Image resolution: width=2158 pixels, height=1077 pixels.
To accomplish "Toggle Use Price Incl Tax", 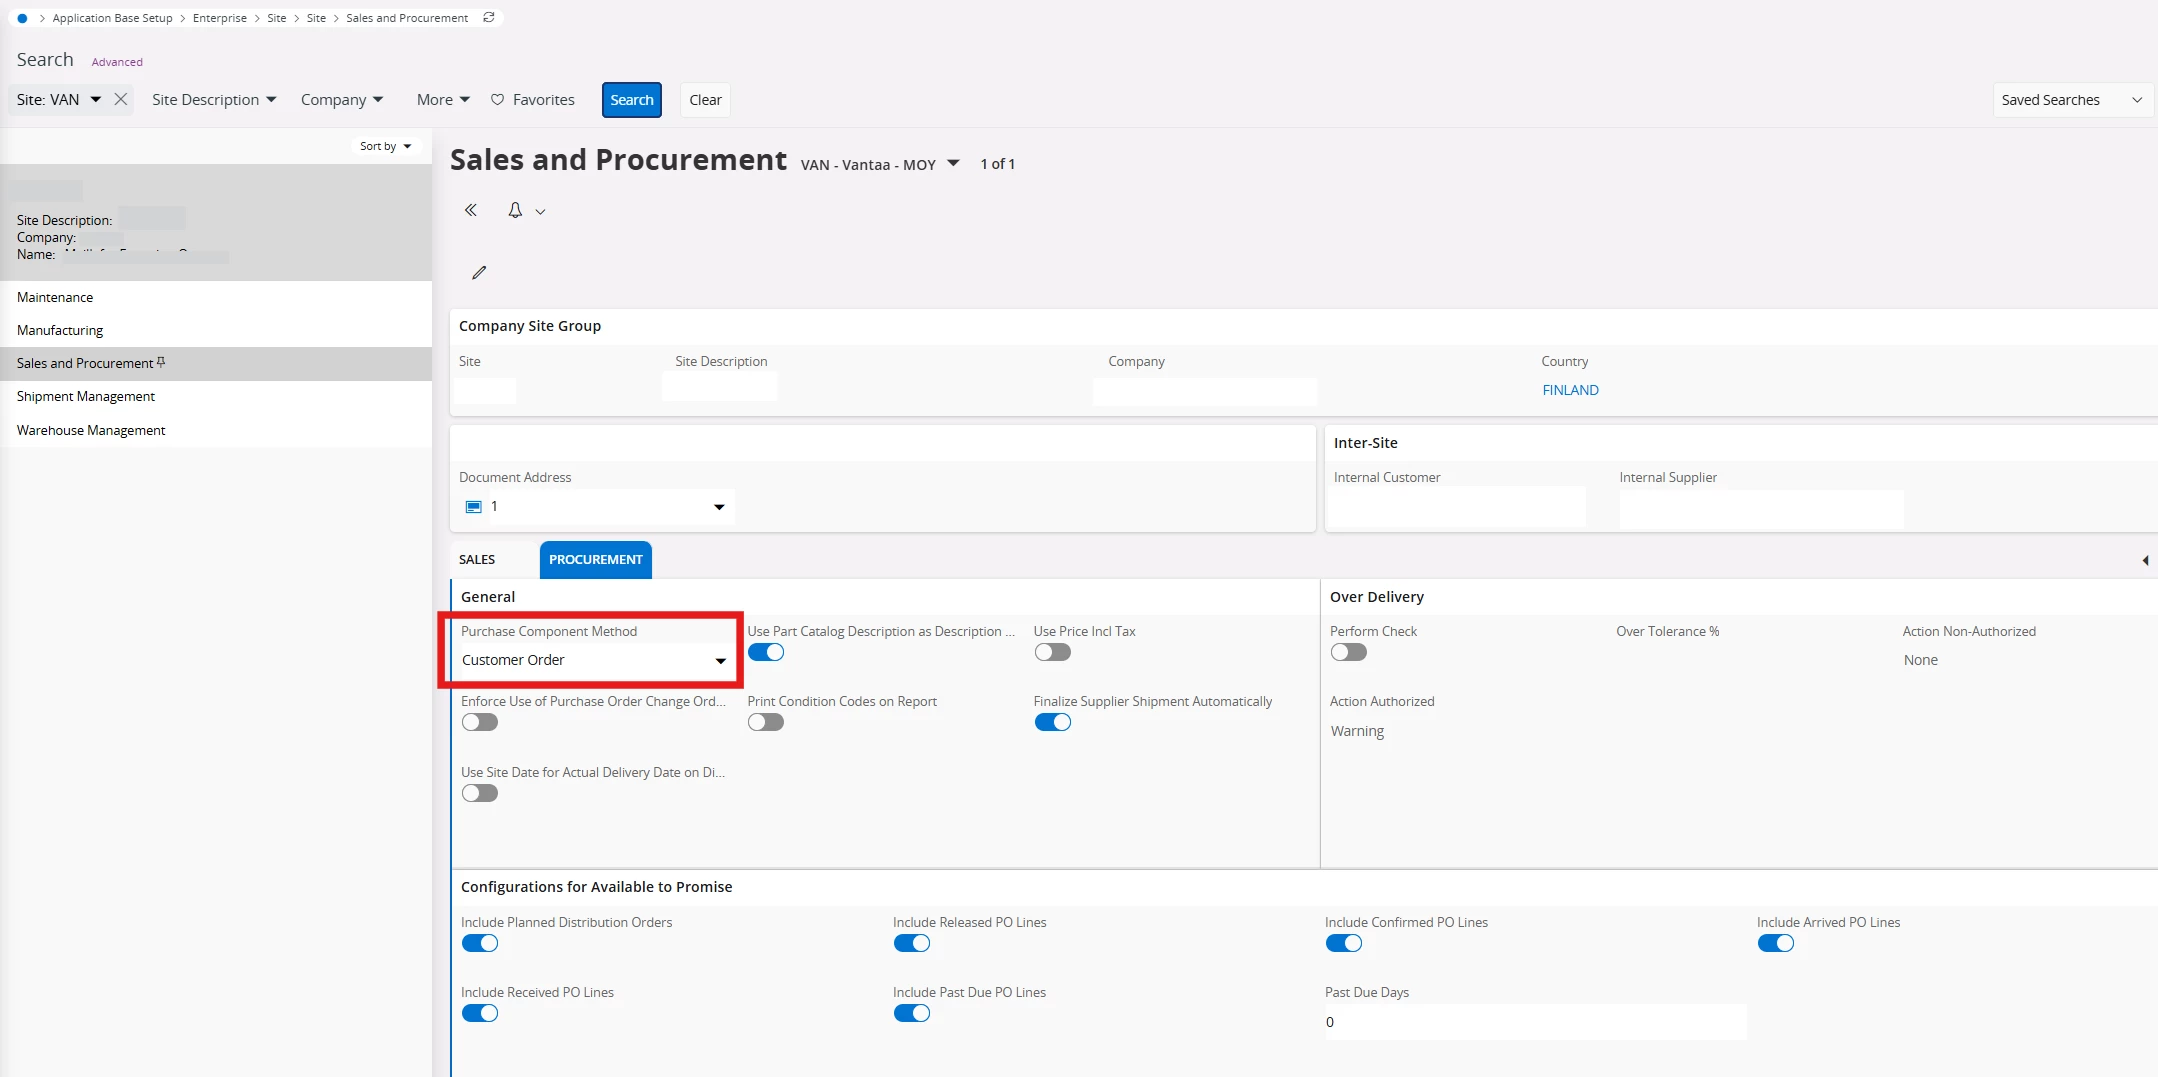I will (1052, 652).
